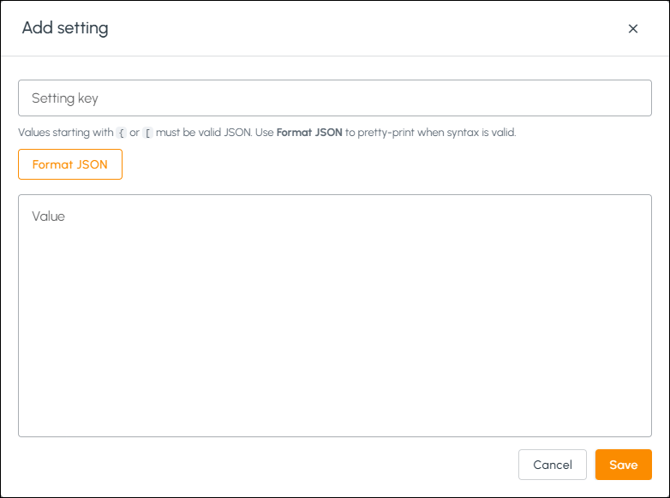The height and width of the screenshot is (498, 670).
Task: Click the Setting key input field
Action: (335, 98)
